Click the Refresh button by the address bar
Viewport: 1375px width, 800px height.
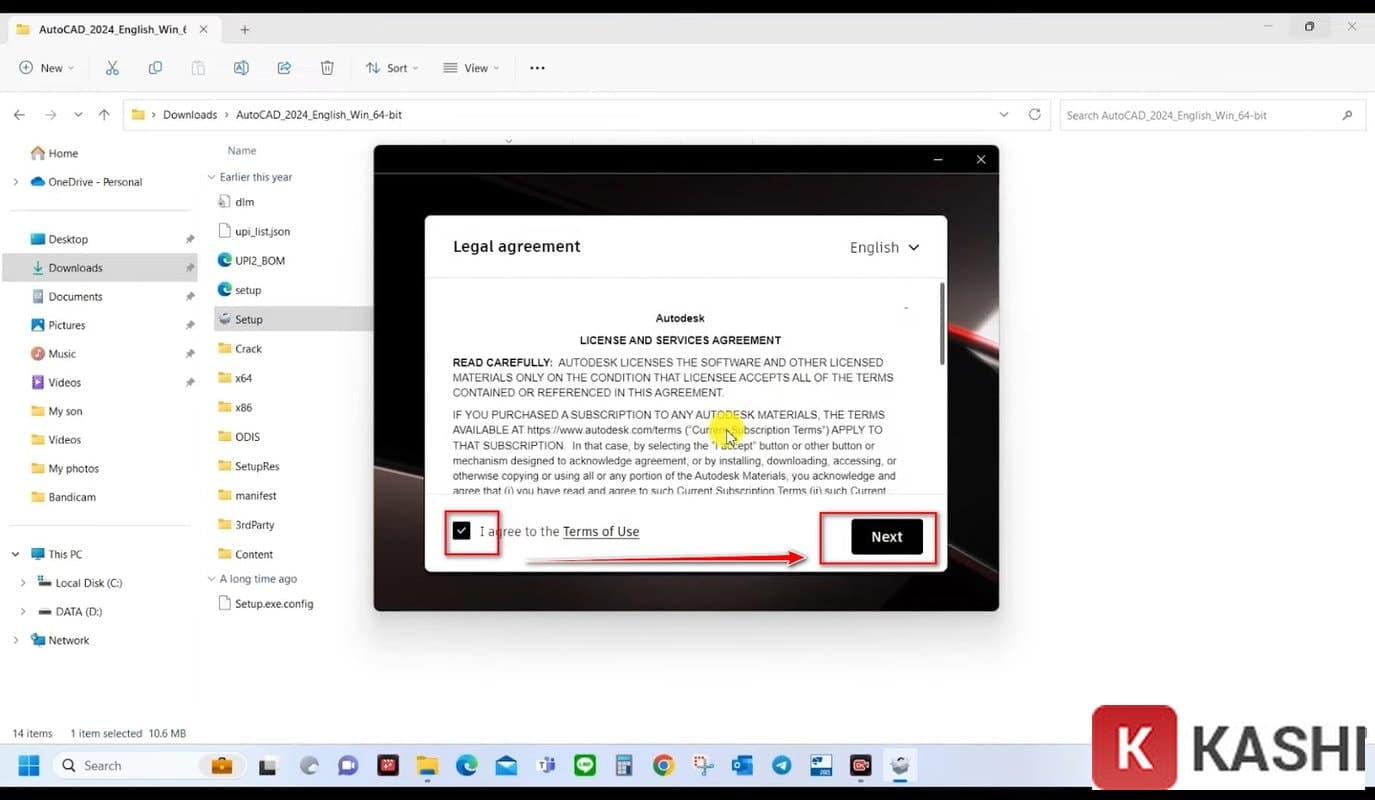click(x=1035, y=115)
